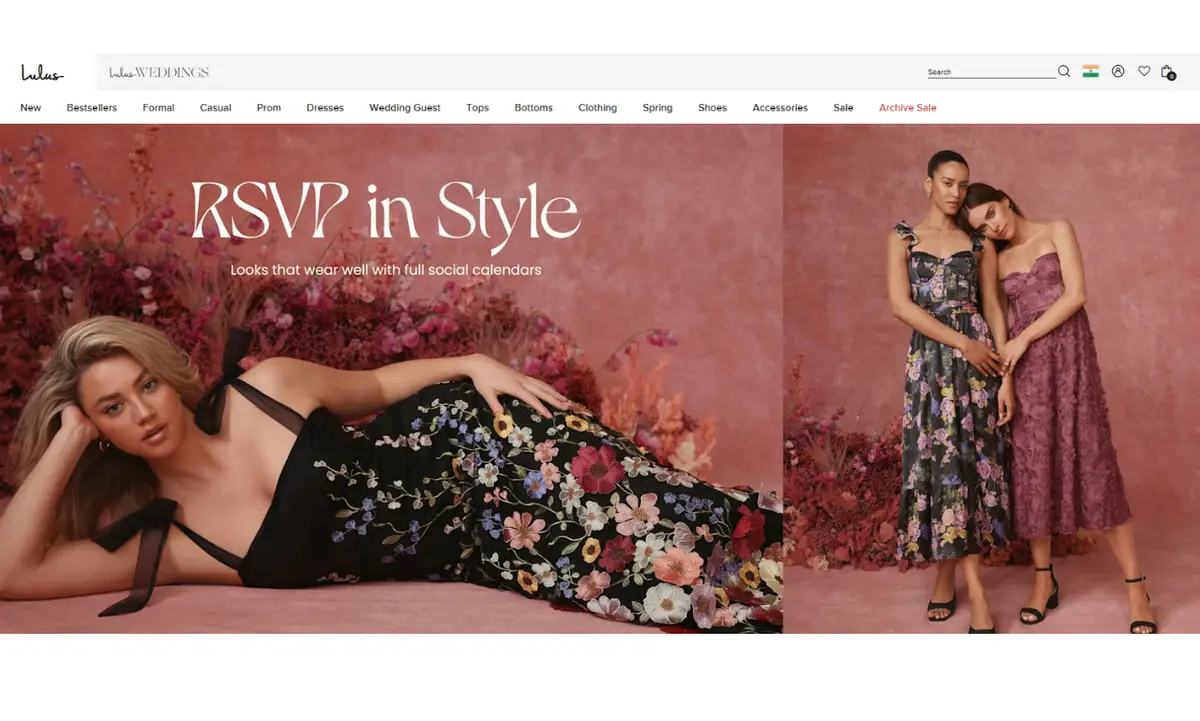Click the Lulus logo
This screenshot has height=721, width=1200.
click(x=42, y=73)
